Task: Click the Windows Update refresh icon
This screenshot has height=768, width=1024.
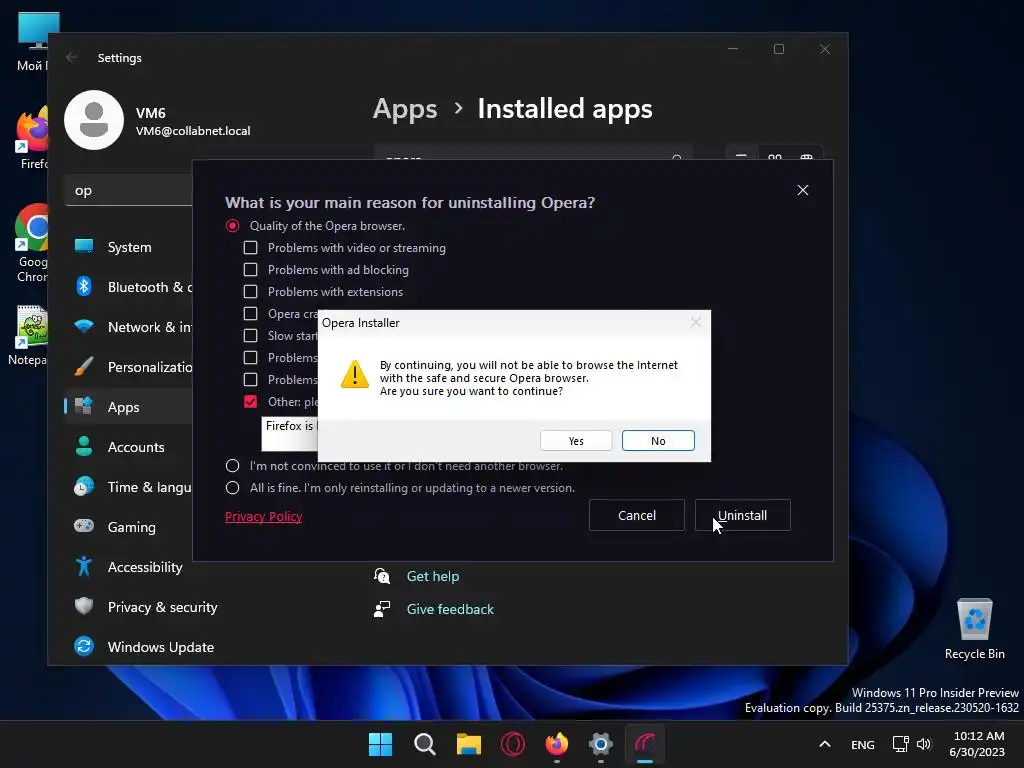Action: (84, 647)
